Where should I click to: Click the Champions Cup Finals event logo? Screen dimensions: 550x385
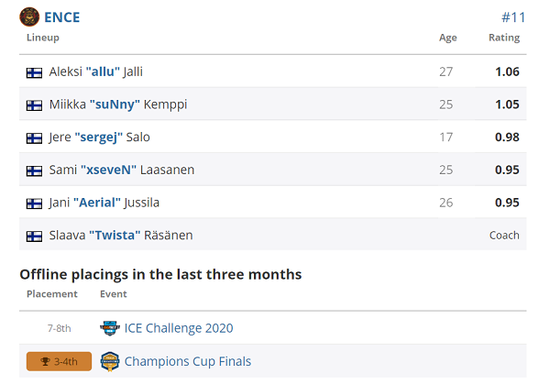tap(110, 361)
